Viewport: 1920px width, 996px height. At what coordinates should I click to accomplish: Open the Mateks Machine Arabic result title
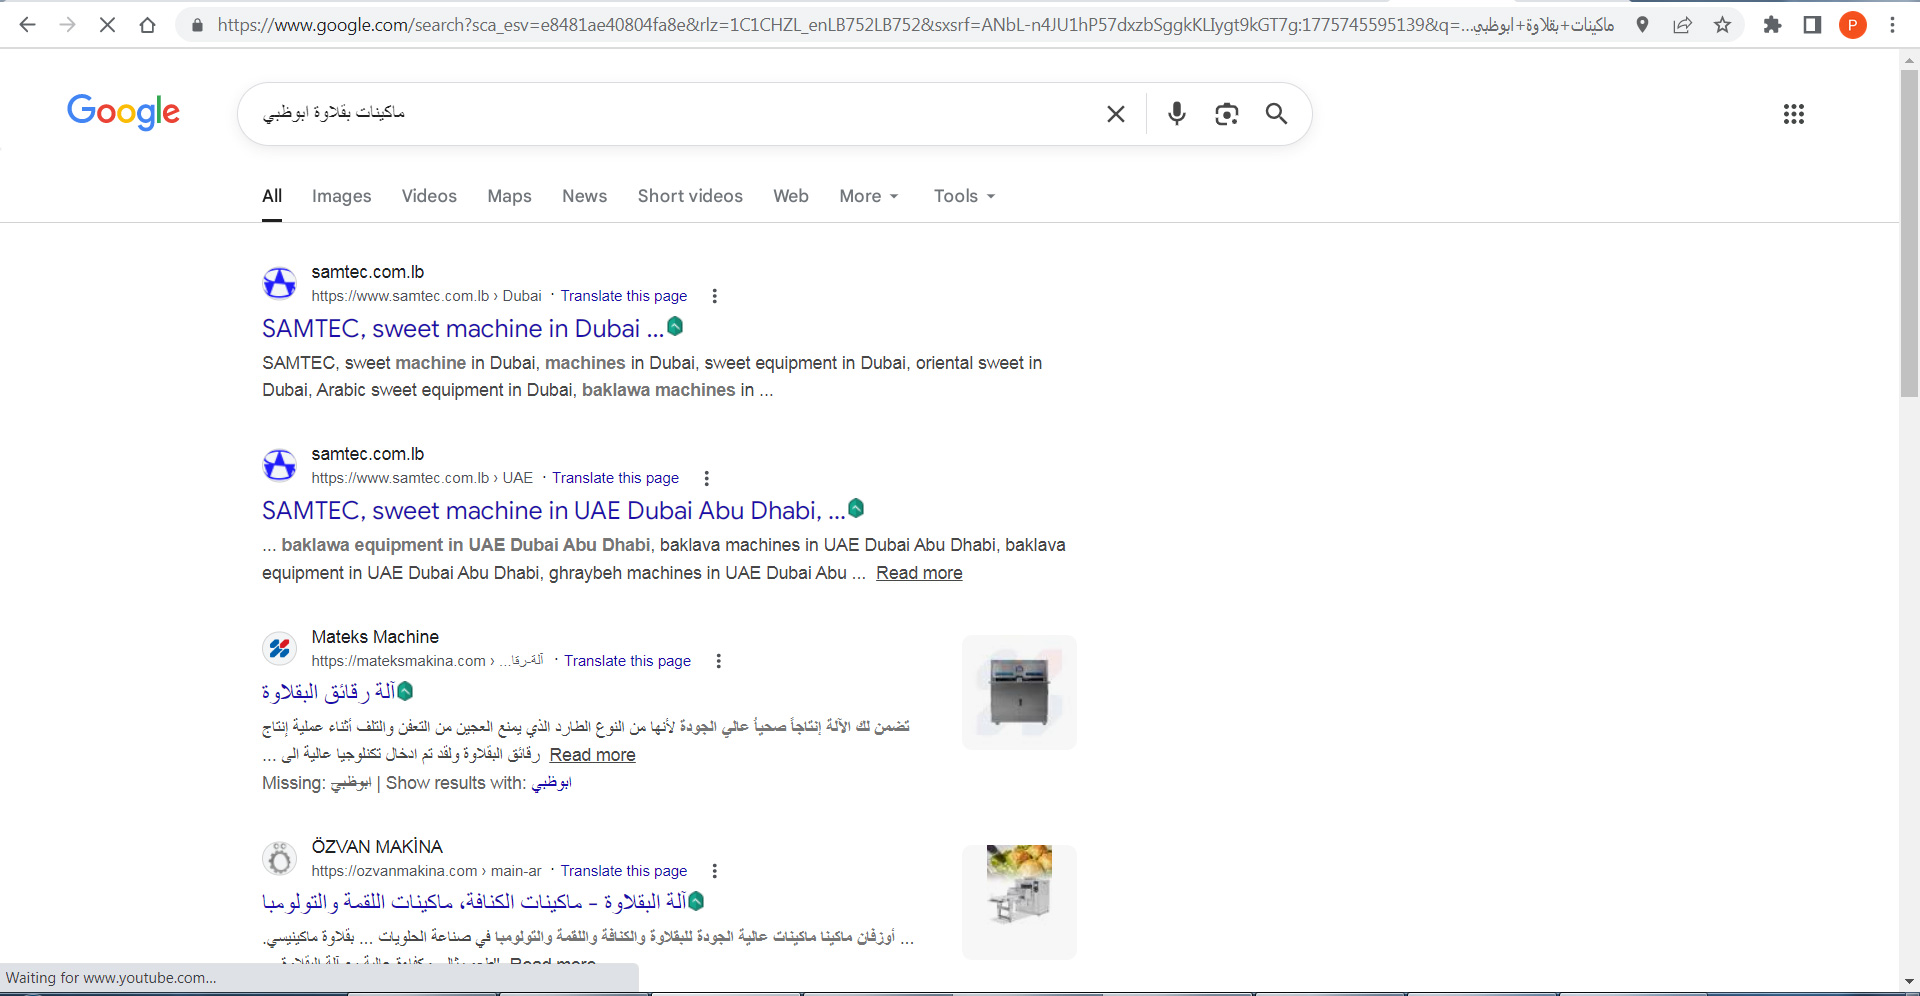coord(329,691)
